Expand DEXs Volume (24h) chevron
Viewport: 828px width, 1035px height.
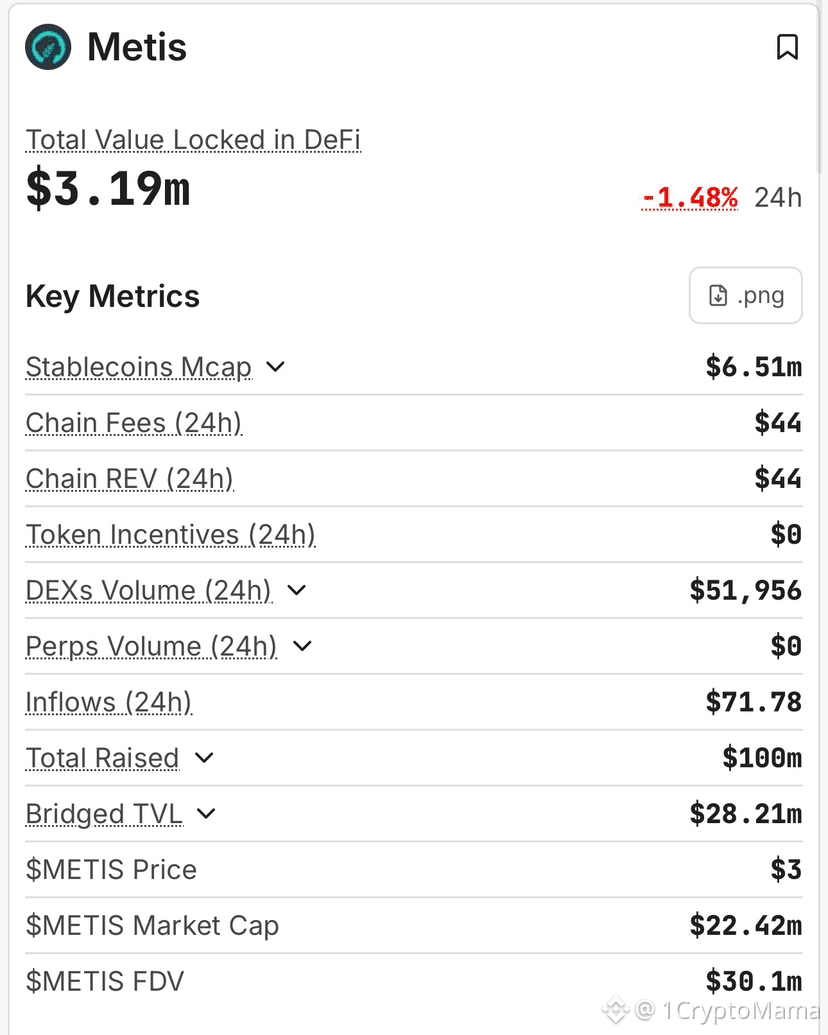(297, 590)
